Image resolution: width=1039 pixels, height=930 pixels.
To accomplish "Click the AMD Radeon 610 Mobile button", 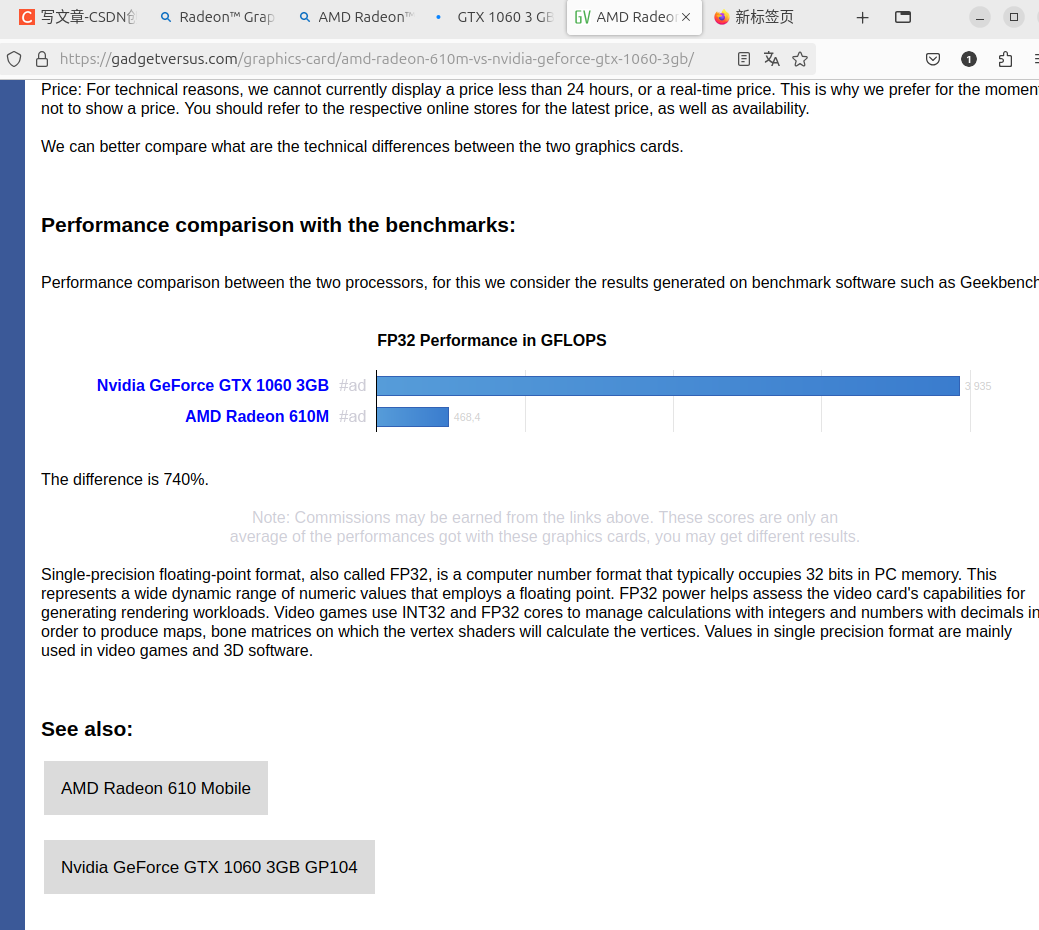I will coord(156,788).
